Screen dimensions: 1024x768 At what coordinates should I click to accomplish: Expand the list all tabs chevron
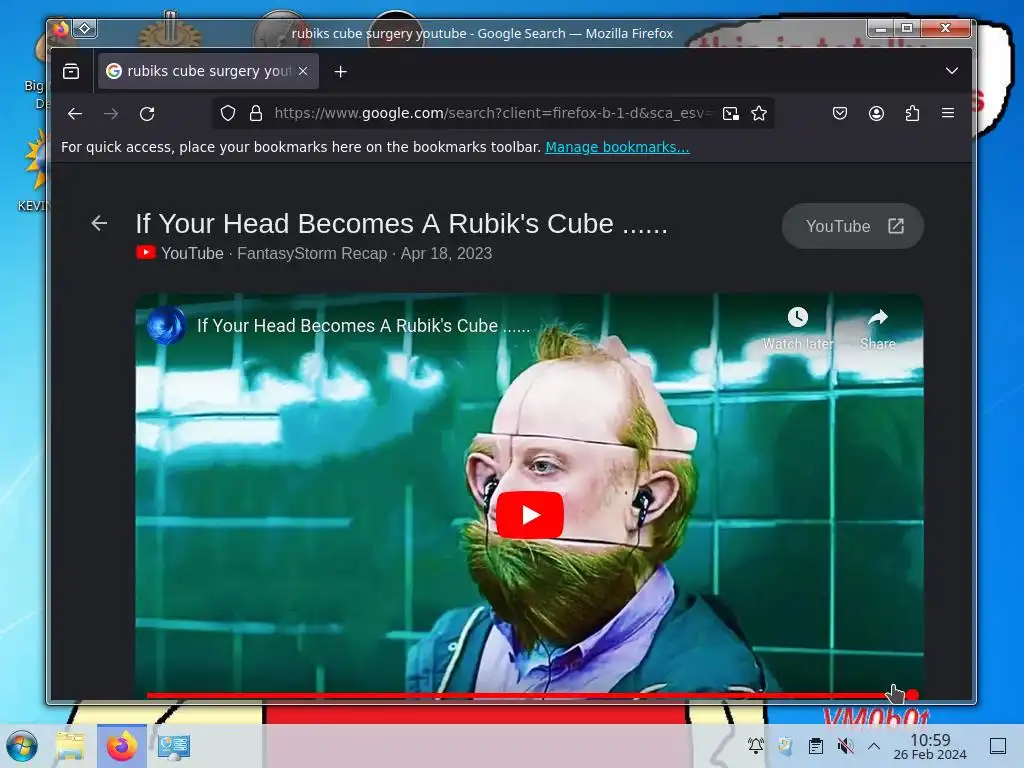pyautogui.click(x=952, y=71)
